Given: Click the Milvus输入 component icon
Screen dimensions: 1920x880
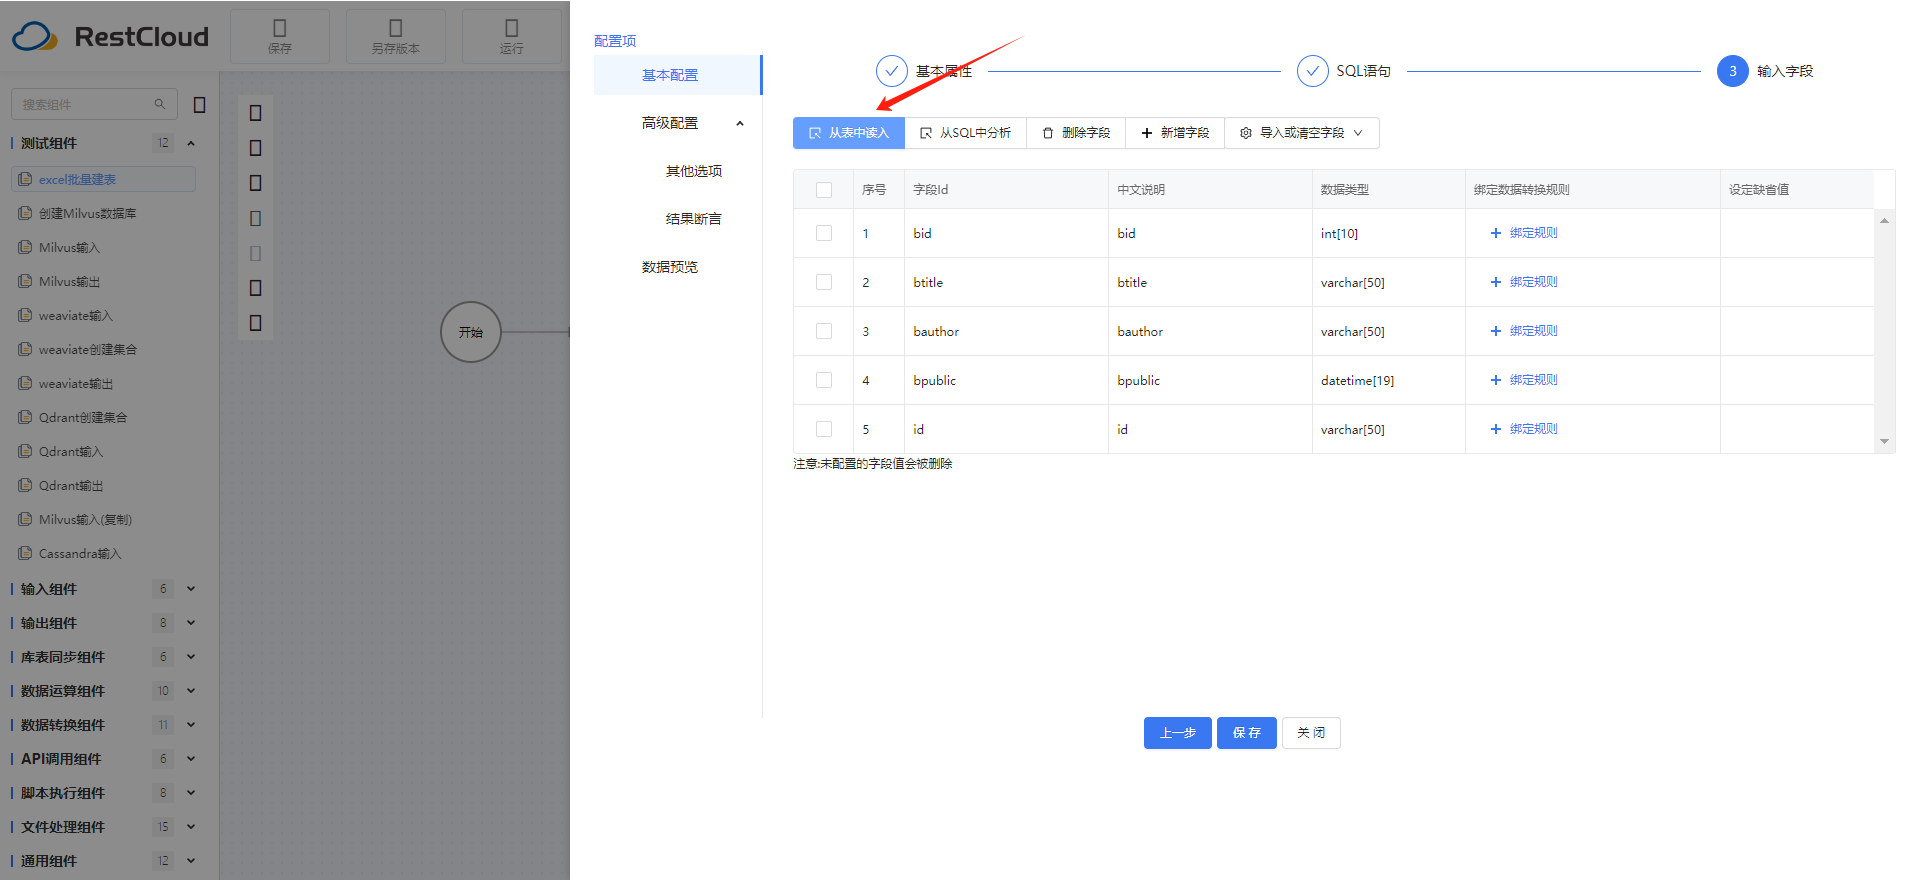Looking at the screenshot, I should click(25, 247).
